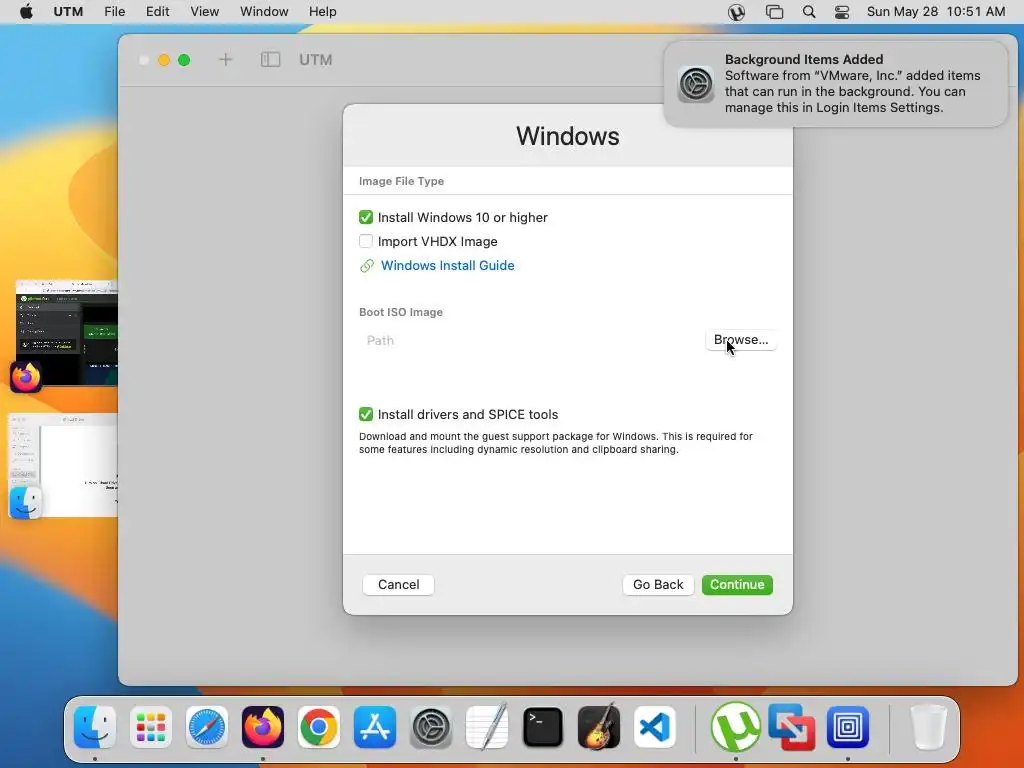
Task: Open the Edit menu
Action: (157, 12)
